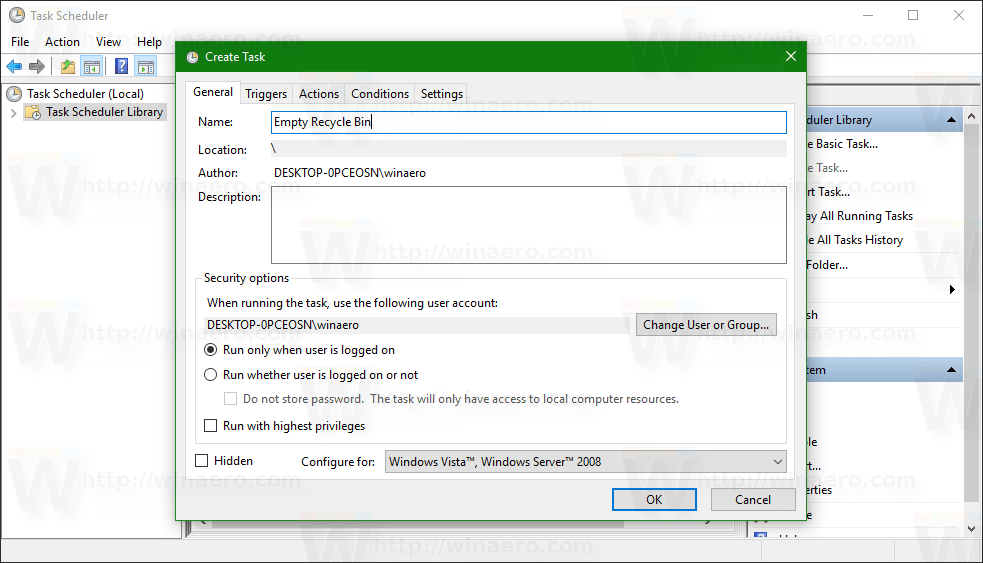983x563 pixels.
Task: Collapse the Scheduler Library actions section
Action: (x=951, y=120)
